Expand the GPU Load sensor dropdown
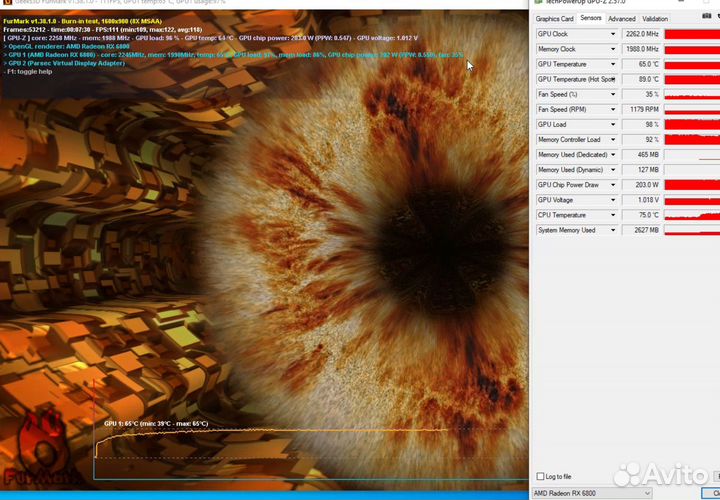Image resolution: width=720 pixels, height=500 pixels. (x=613, y=124)
